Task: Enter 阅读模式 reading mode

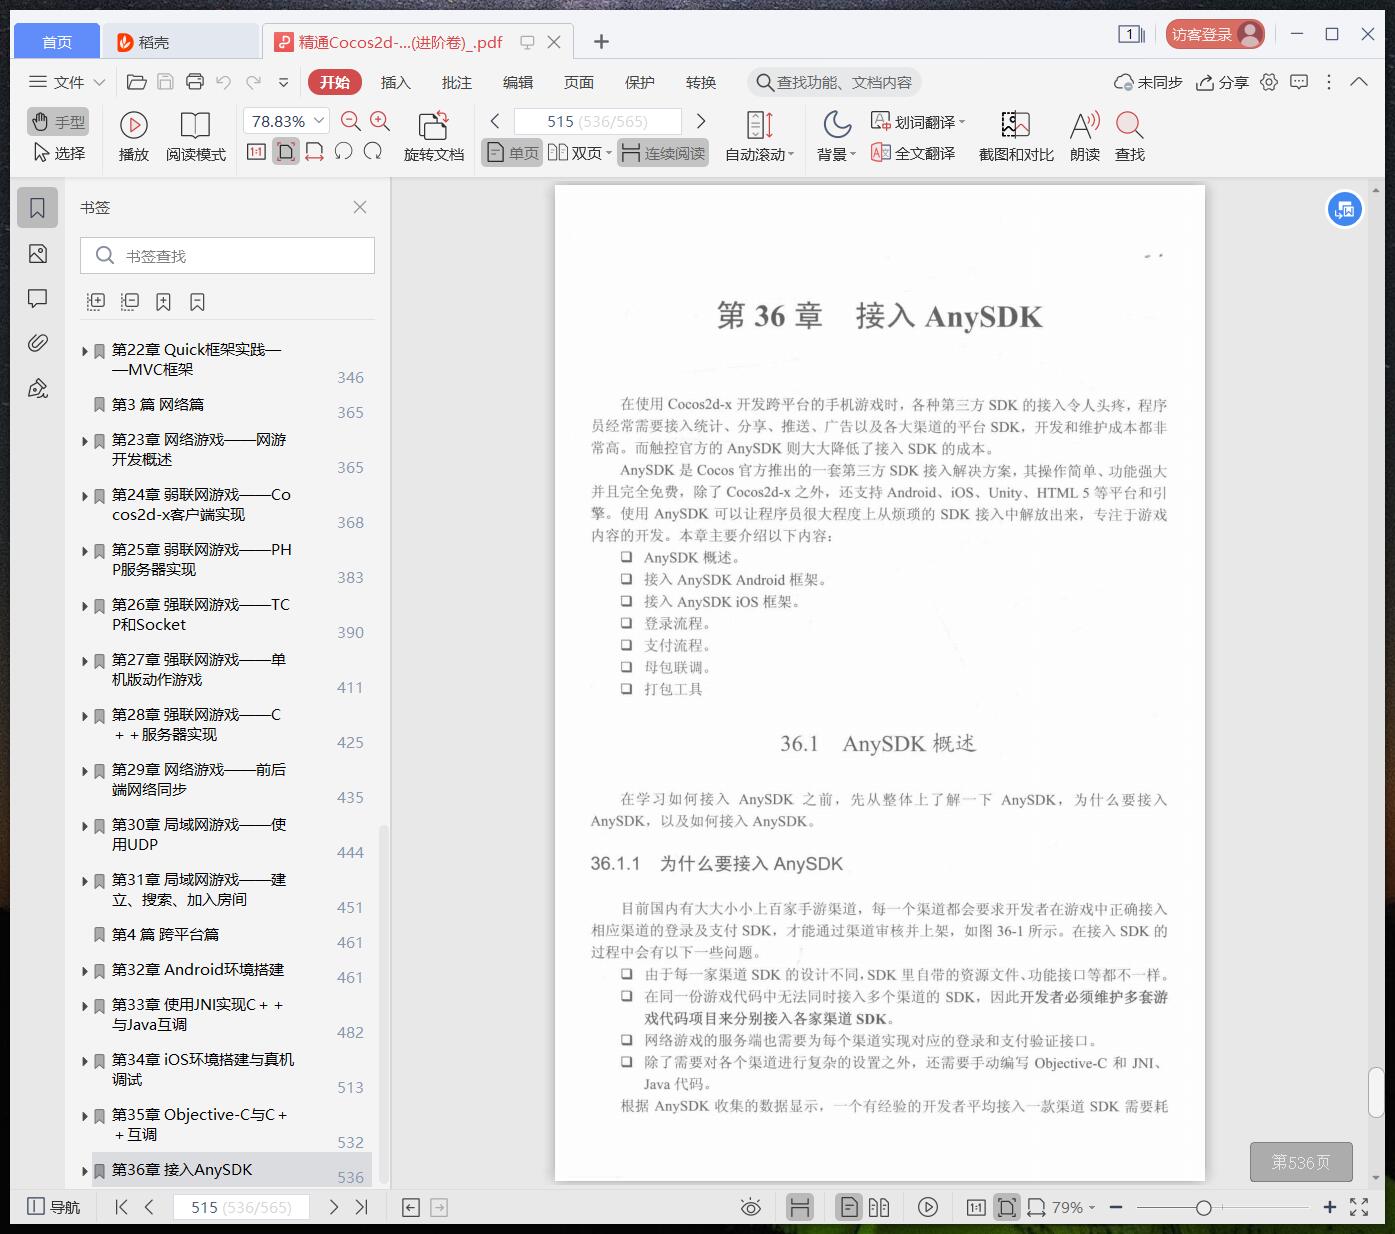Action: coord(196,135)
